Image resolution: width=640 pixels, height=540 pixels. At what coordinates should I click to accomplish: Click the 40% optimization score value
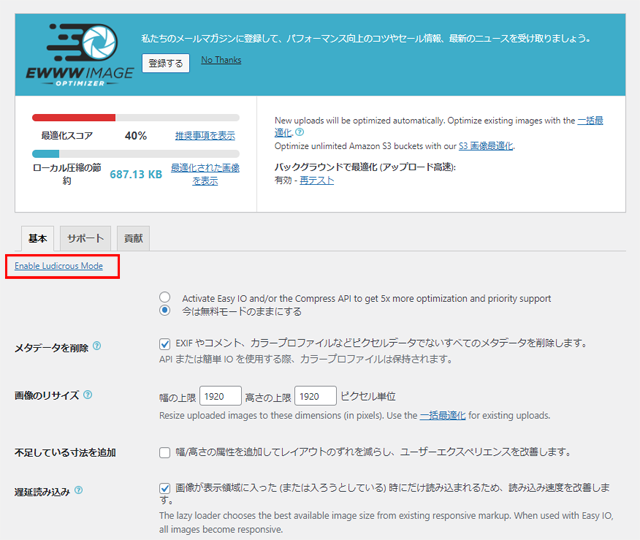pos(136,136)
